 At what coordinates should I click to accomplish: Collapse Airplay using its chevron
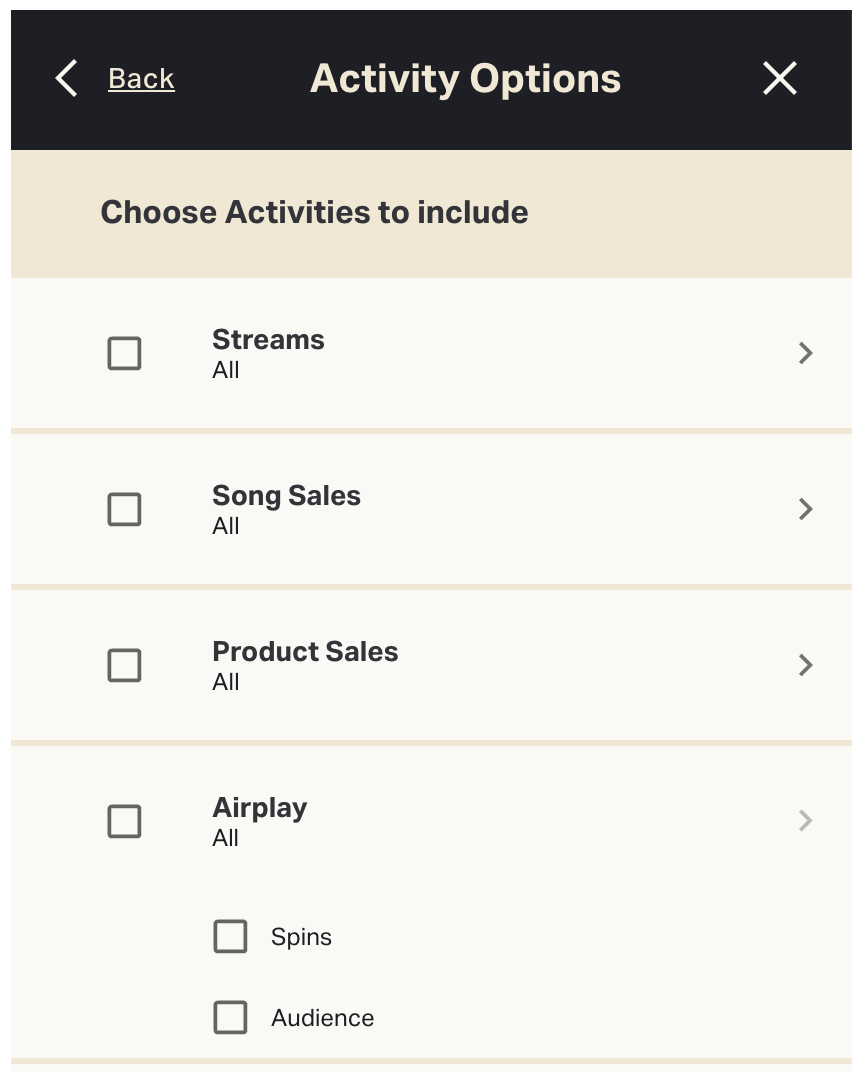(x=806, y=821)
